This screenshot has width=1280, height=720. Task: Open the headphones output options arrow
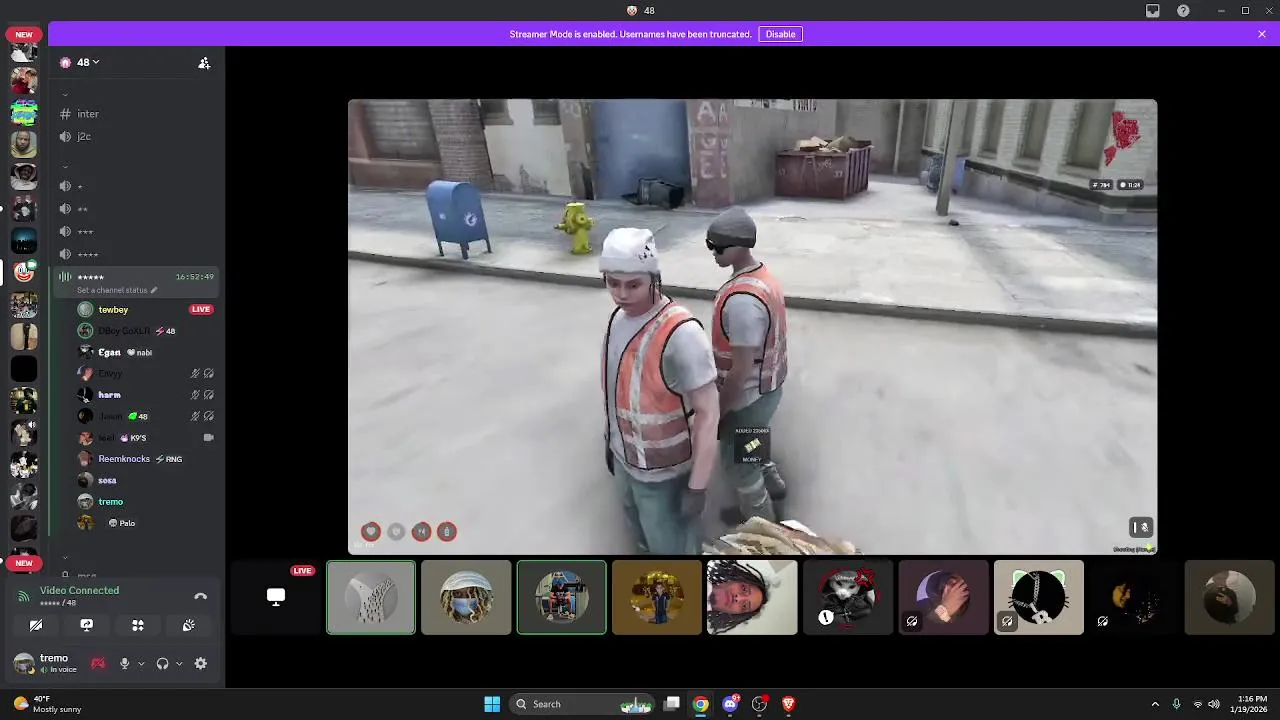[178, 663]
